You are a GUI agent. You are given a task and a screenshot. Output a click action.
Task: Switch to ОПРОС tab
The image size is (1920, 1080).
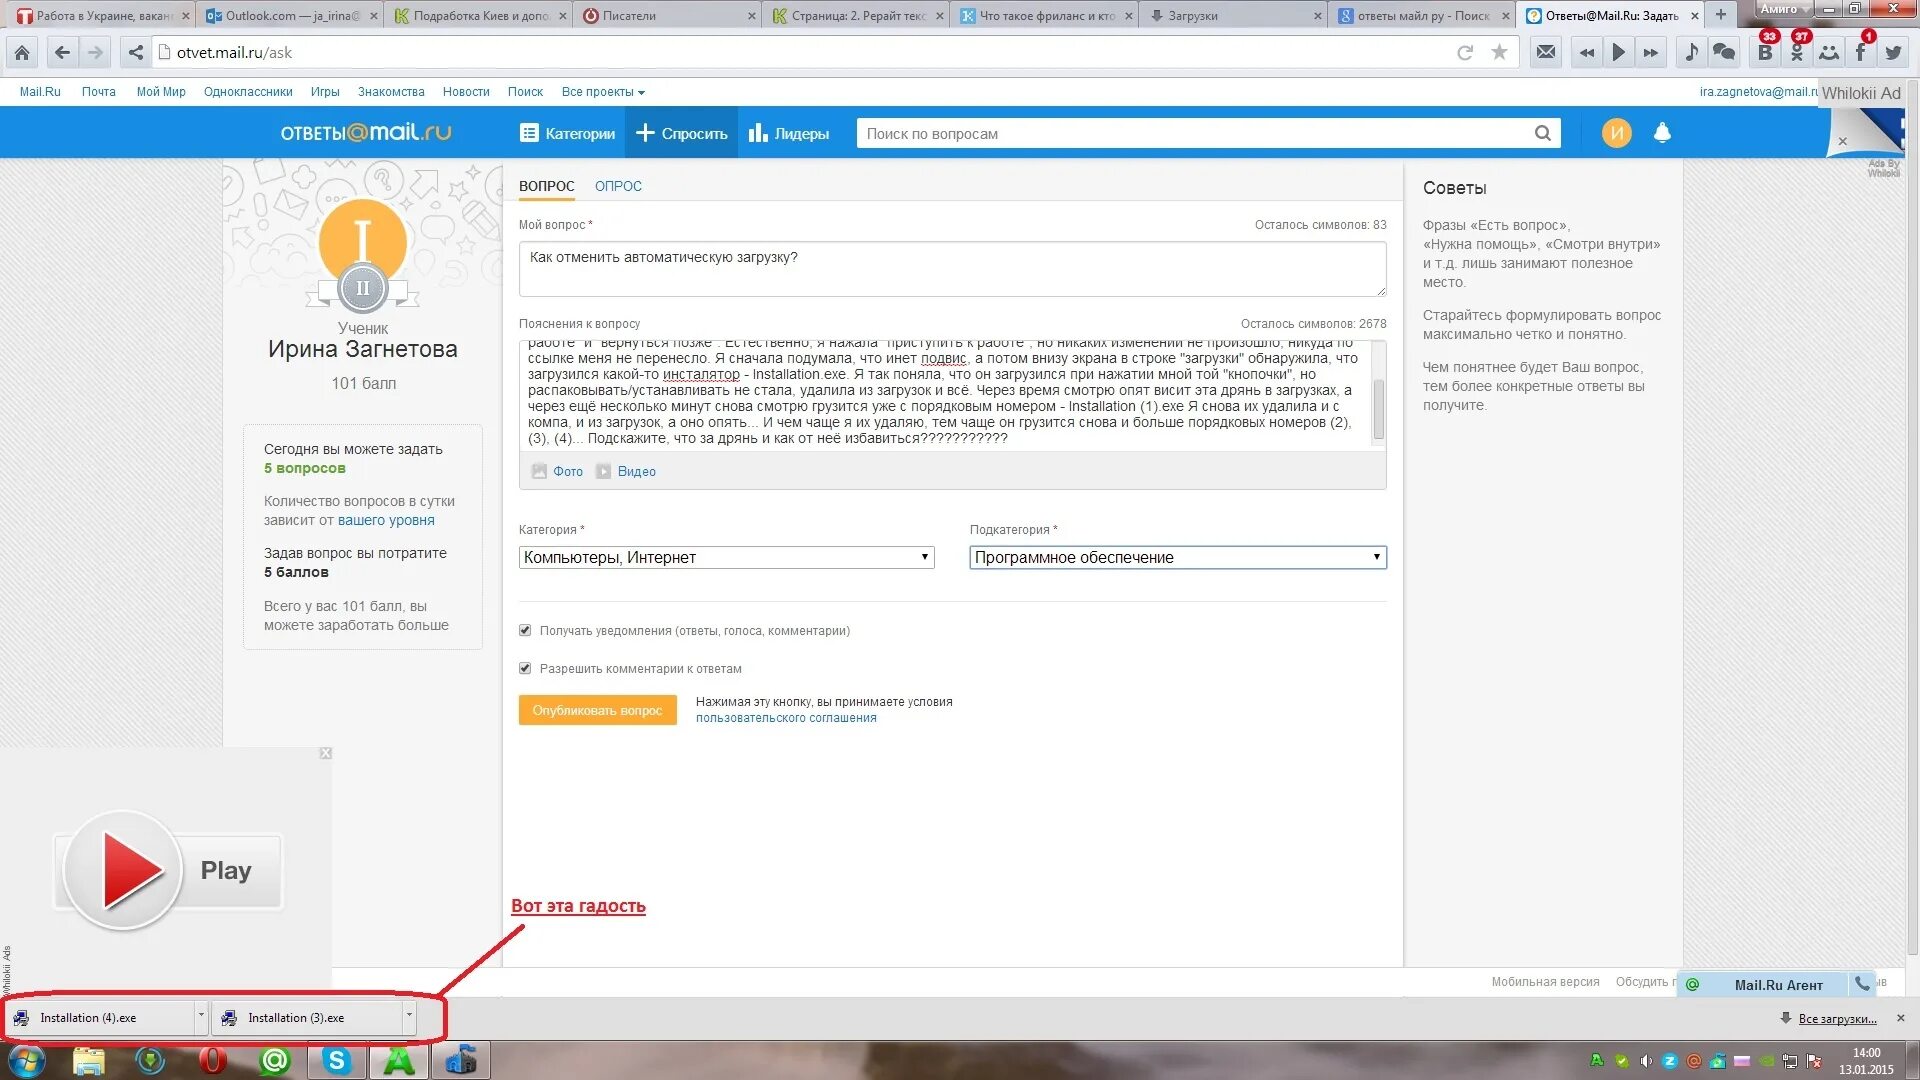pyautogui.click(x=618, y=186)
